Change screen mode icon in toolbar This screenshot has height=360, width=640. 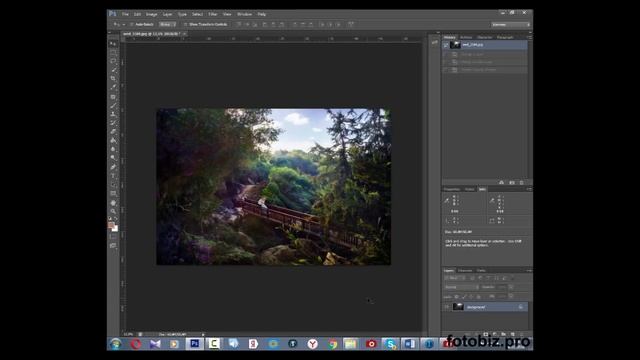[113, 245]
